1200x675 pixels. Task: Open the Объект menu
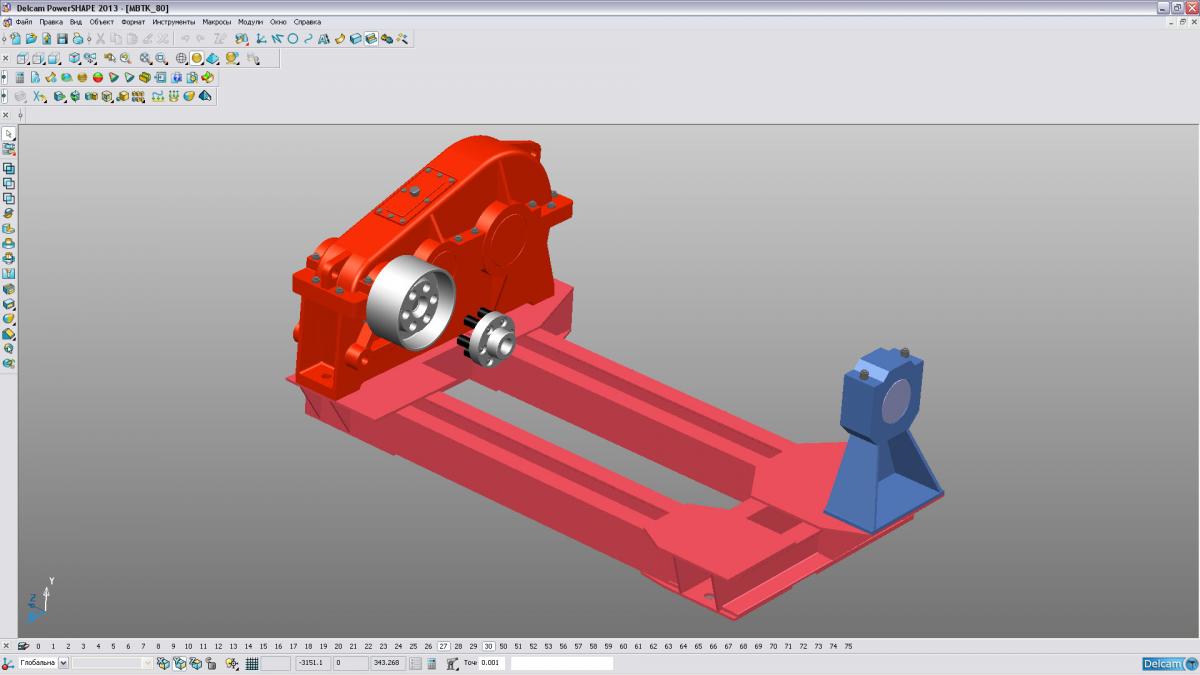pos(101,21)
